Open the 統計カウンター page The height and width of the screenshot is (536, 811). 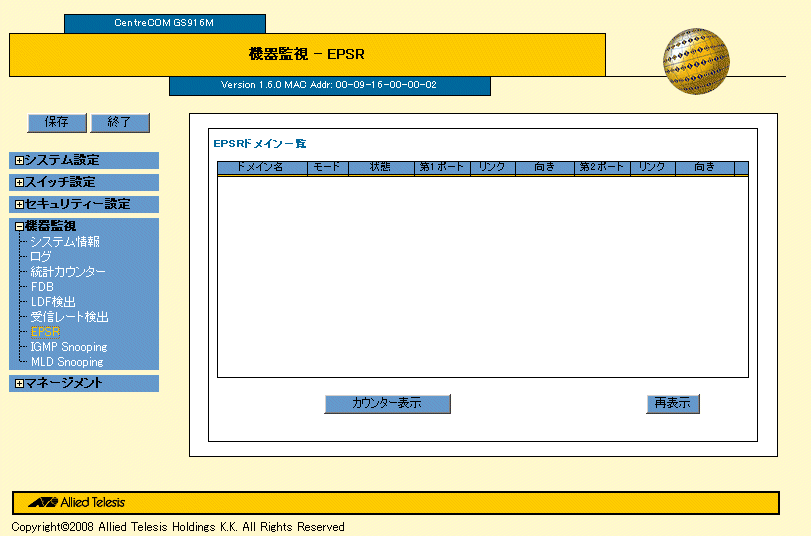(68, 272)
